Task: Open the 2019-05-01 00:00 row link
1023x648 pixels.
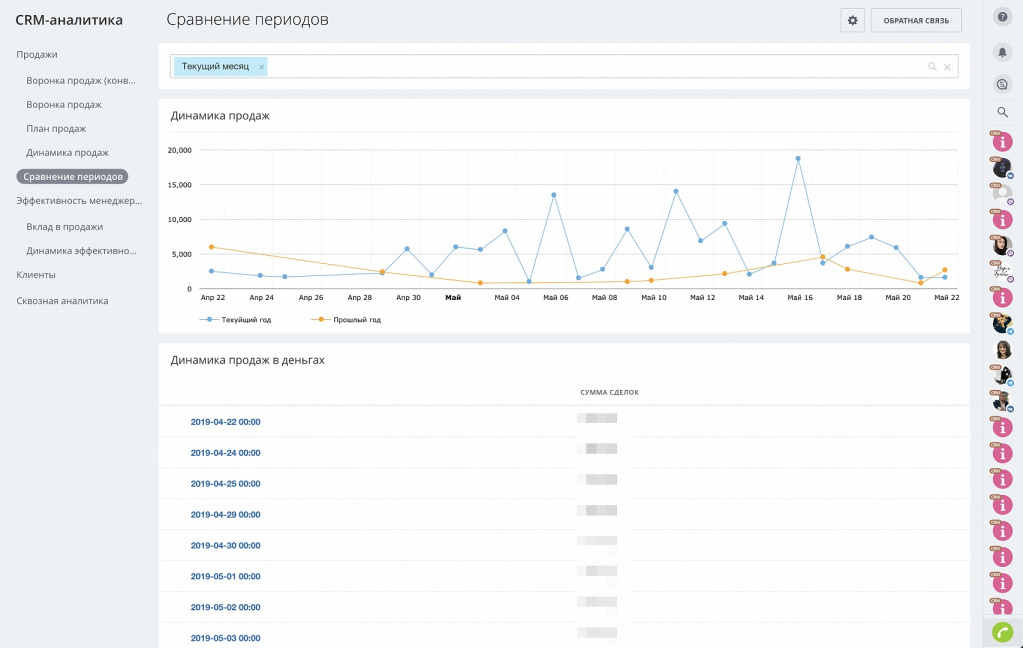Action: pos(225,576)
